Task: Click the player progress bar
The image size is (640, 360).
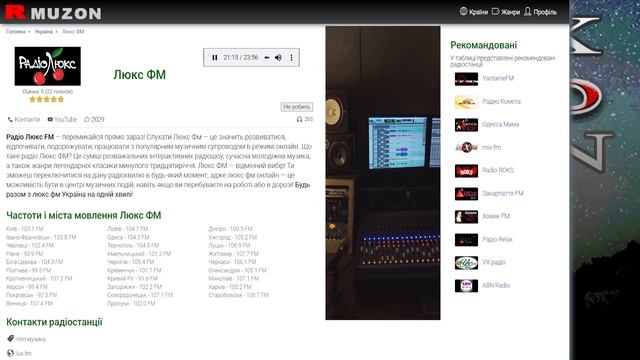Action: click(x=267, y=58)
